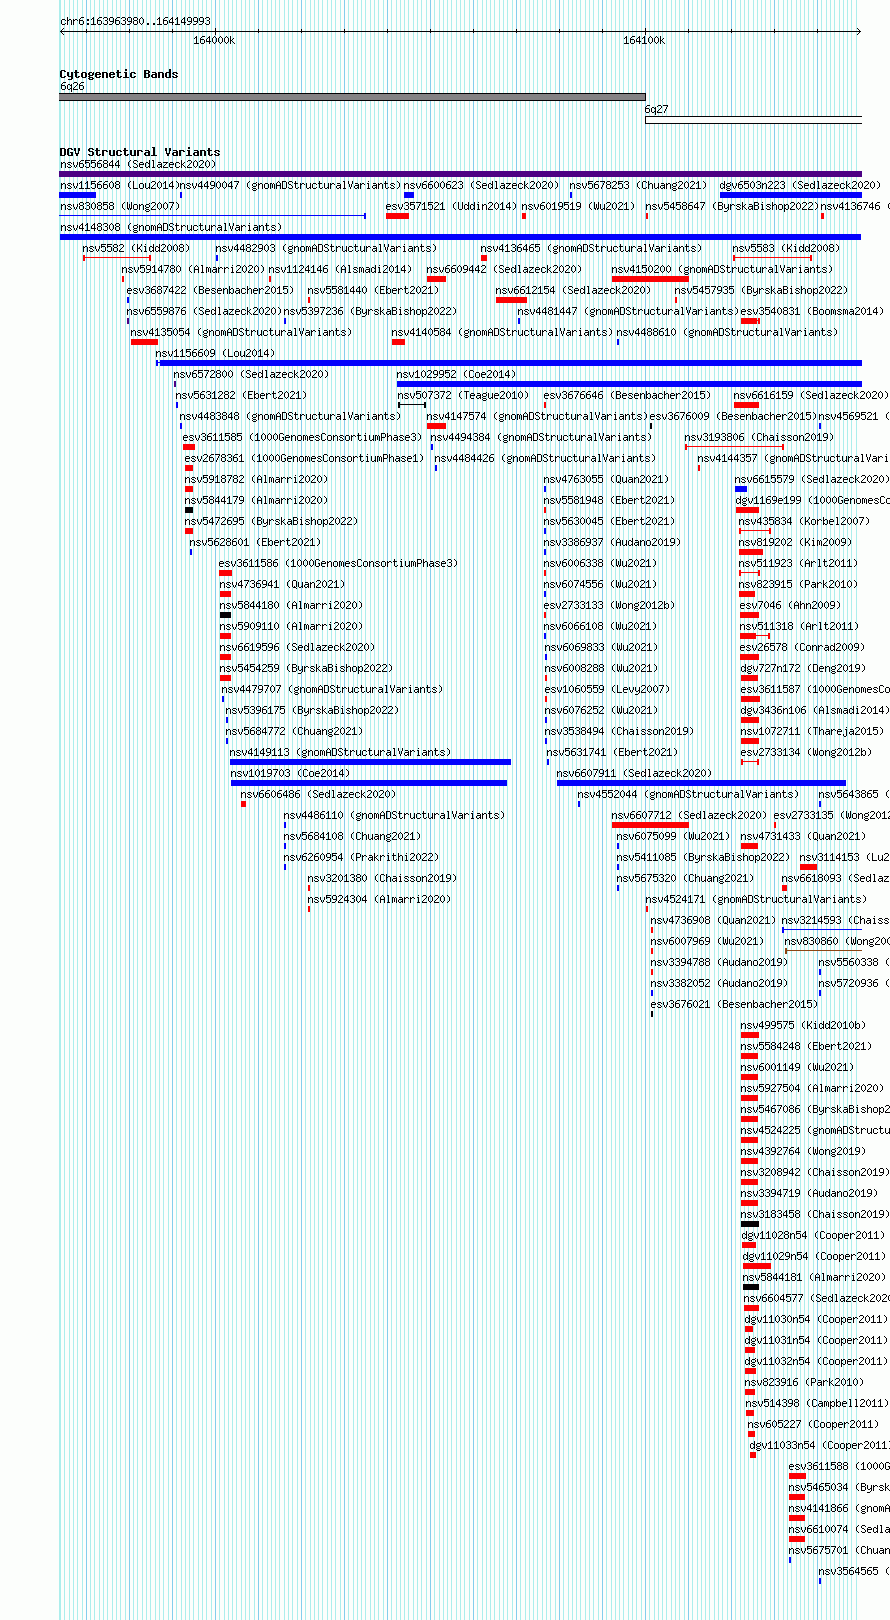
Task: Click nsv5678253 (Chuang2021) label
Action: click(x=639, y=185)
